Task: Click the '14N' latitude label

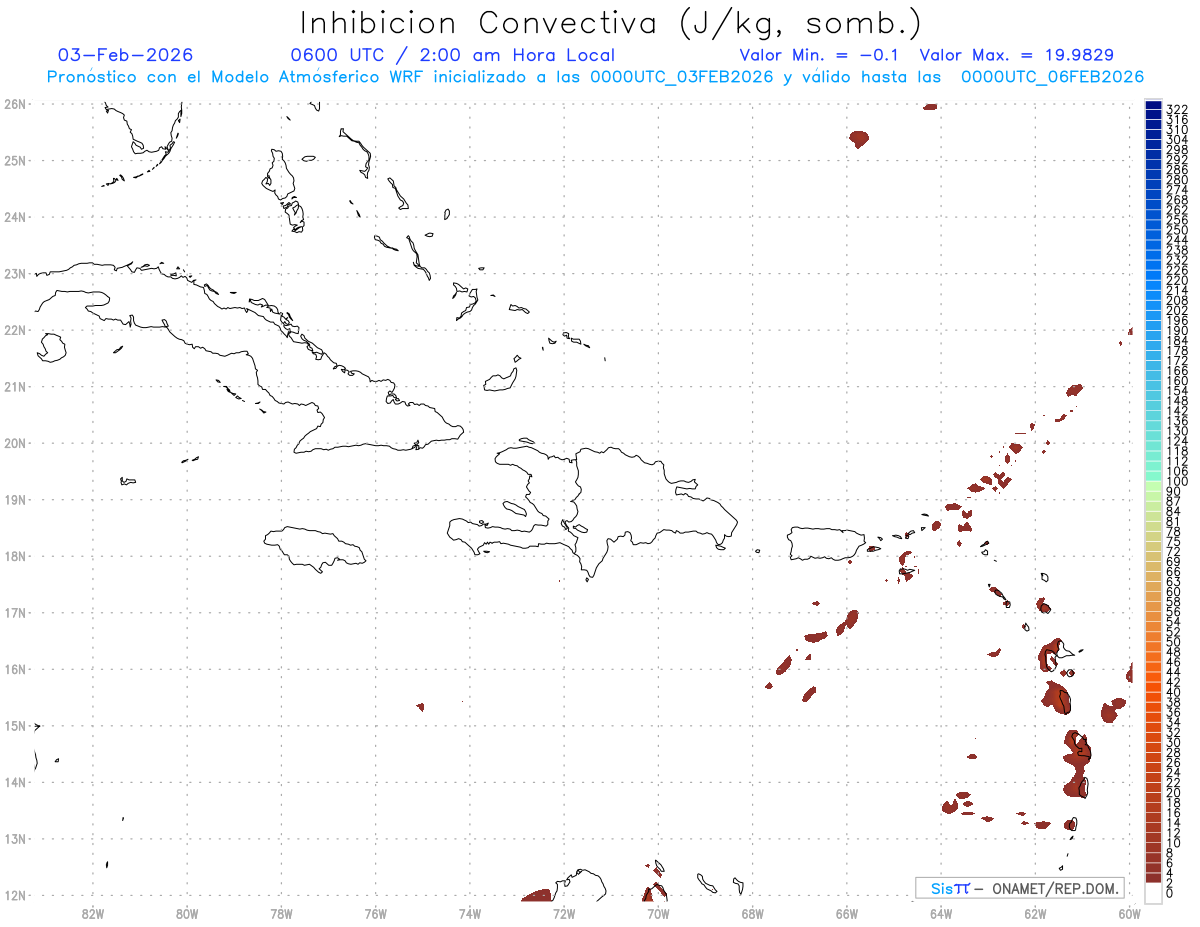Action: 15,782
